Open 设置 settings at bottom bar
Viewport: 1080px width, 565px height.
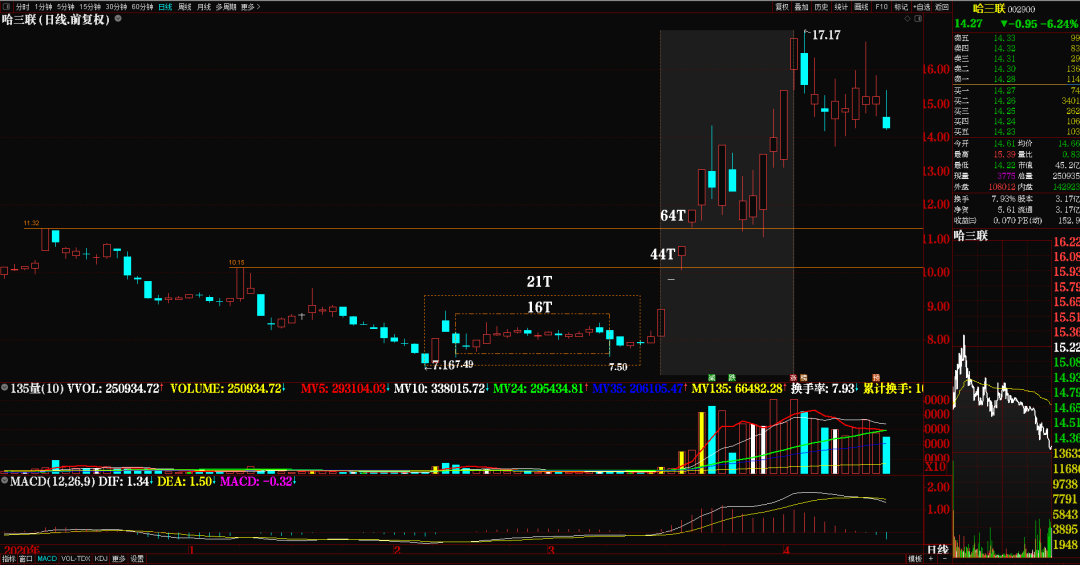(137, 559)
